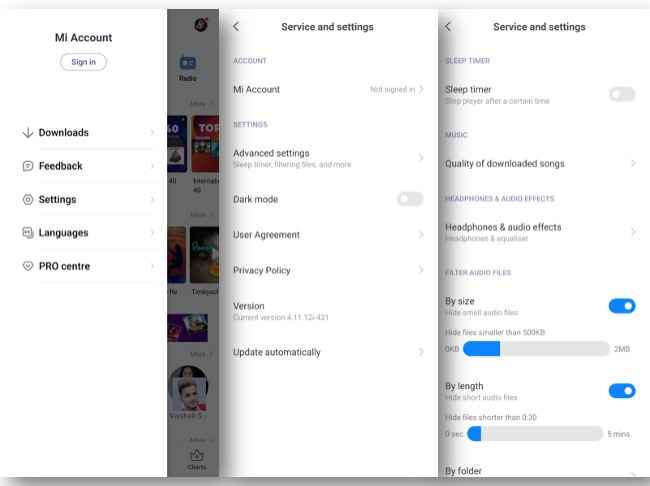Open Mi Account Not signed in row
The image size is (650, 486).
click(328, 90)
